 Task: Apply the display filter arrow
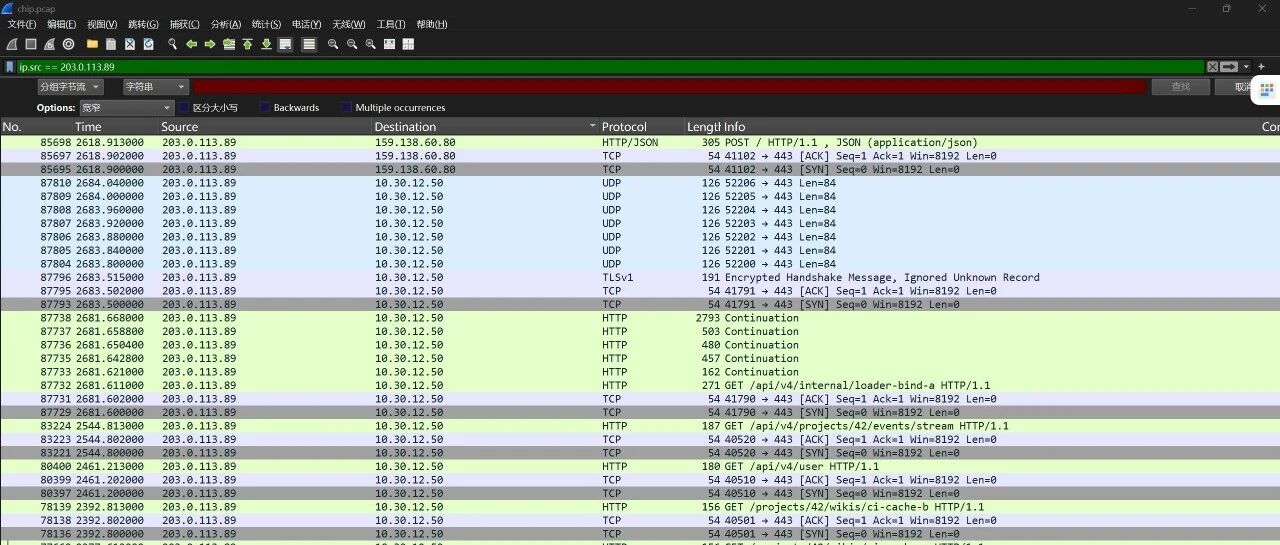(1229, 66)
